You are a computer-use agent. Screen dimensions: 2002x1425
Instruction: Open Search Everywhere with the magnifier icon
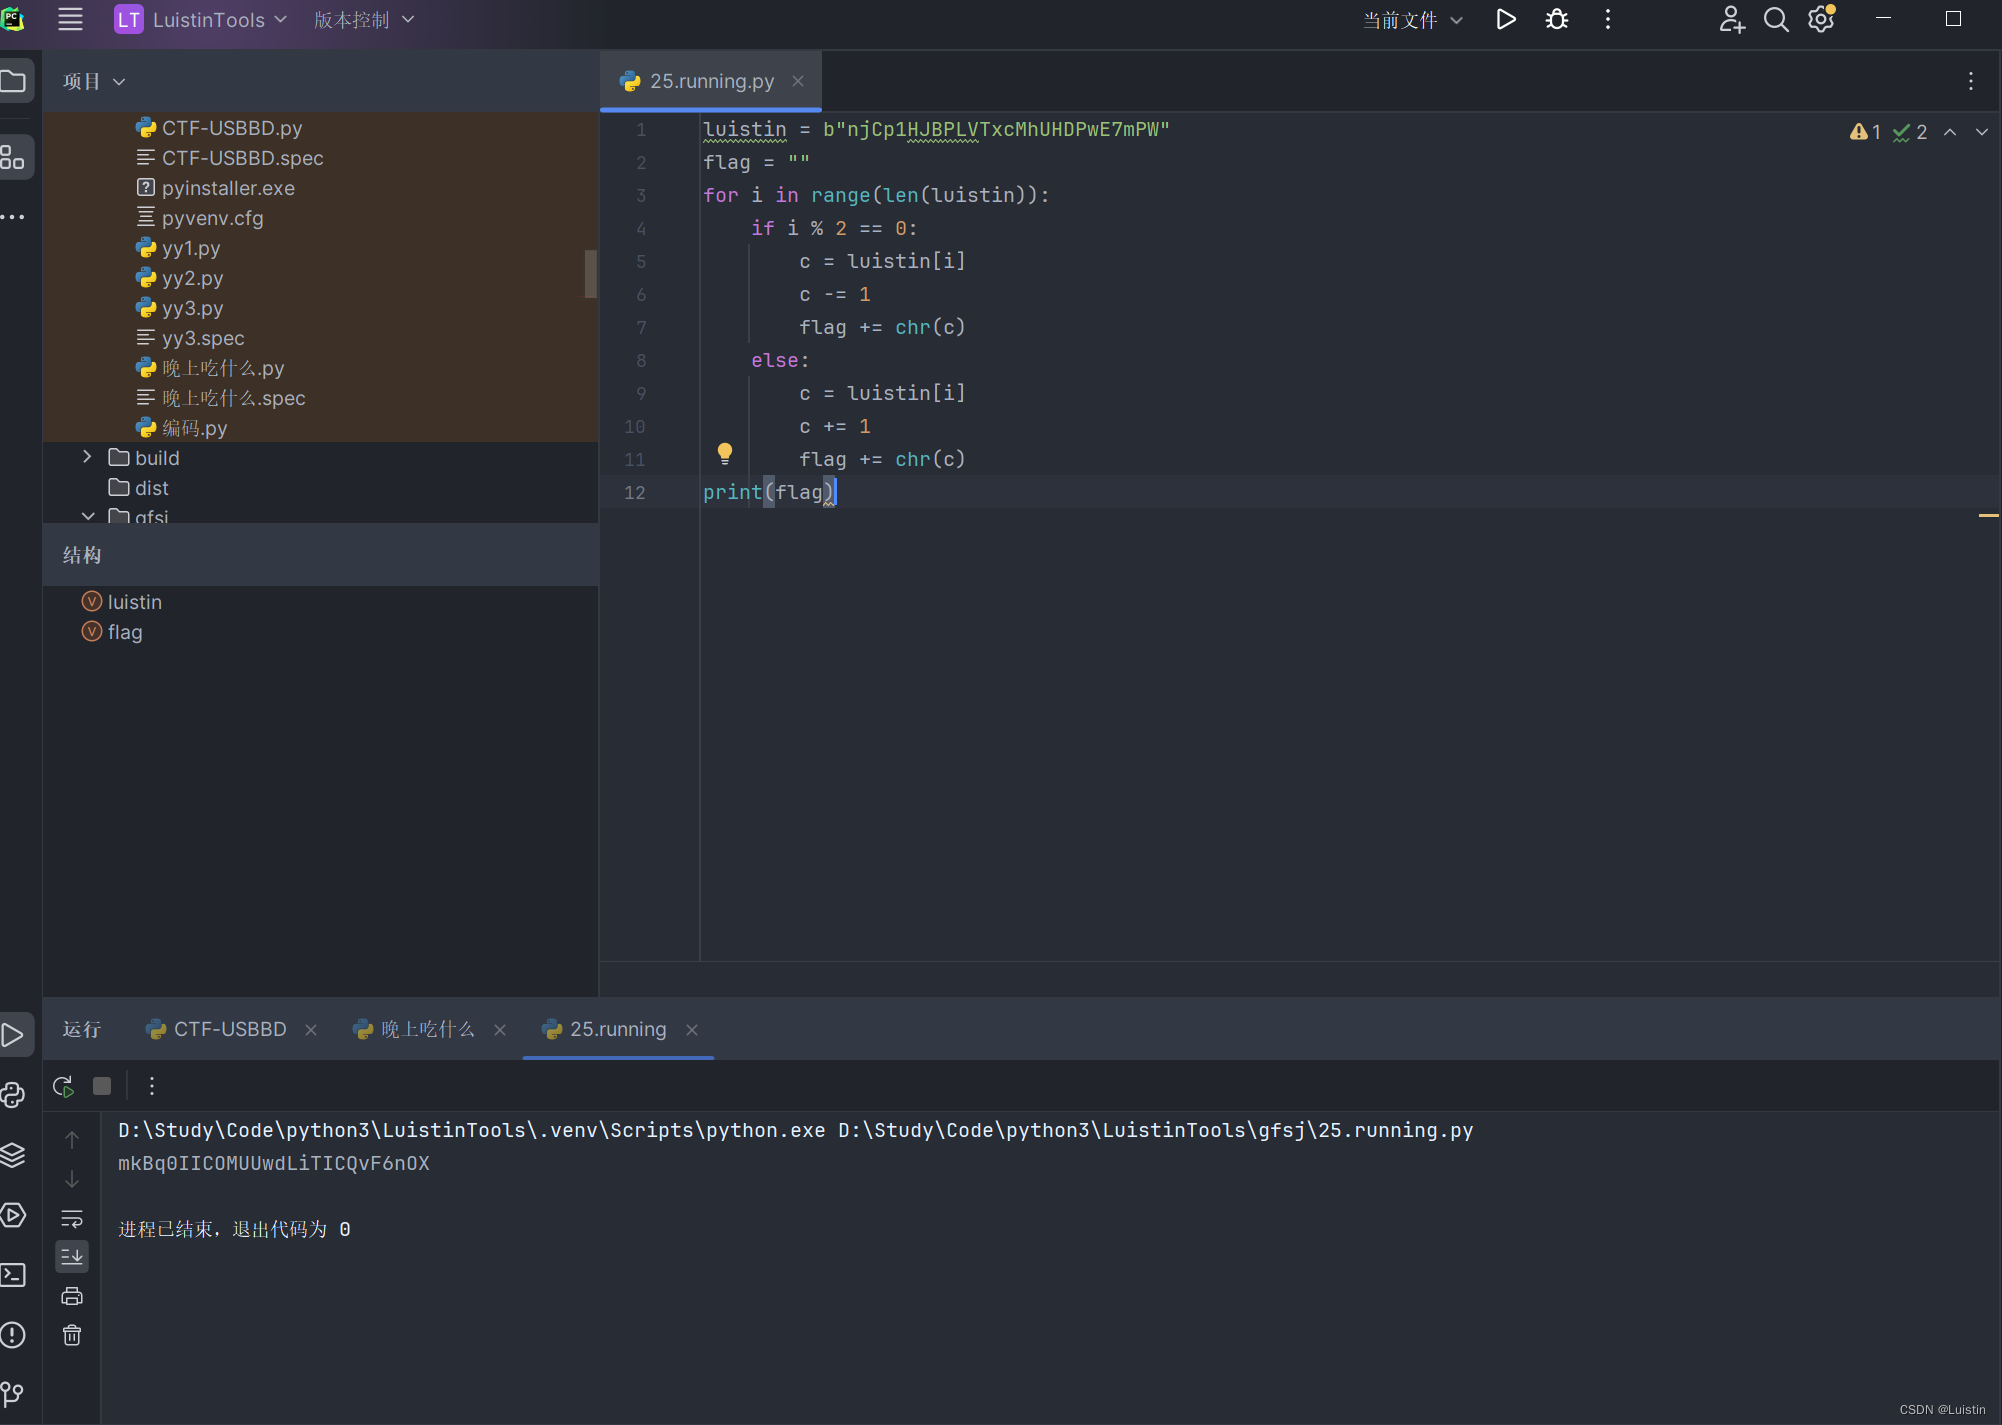tap(1776, 19)
